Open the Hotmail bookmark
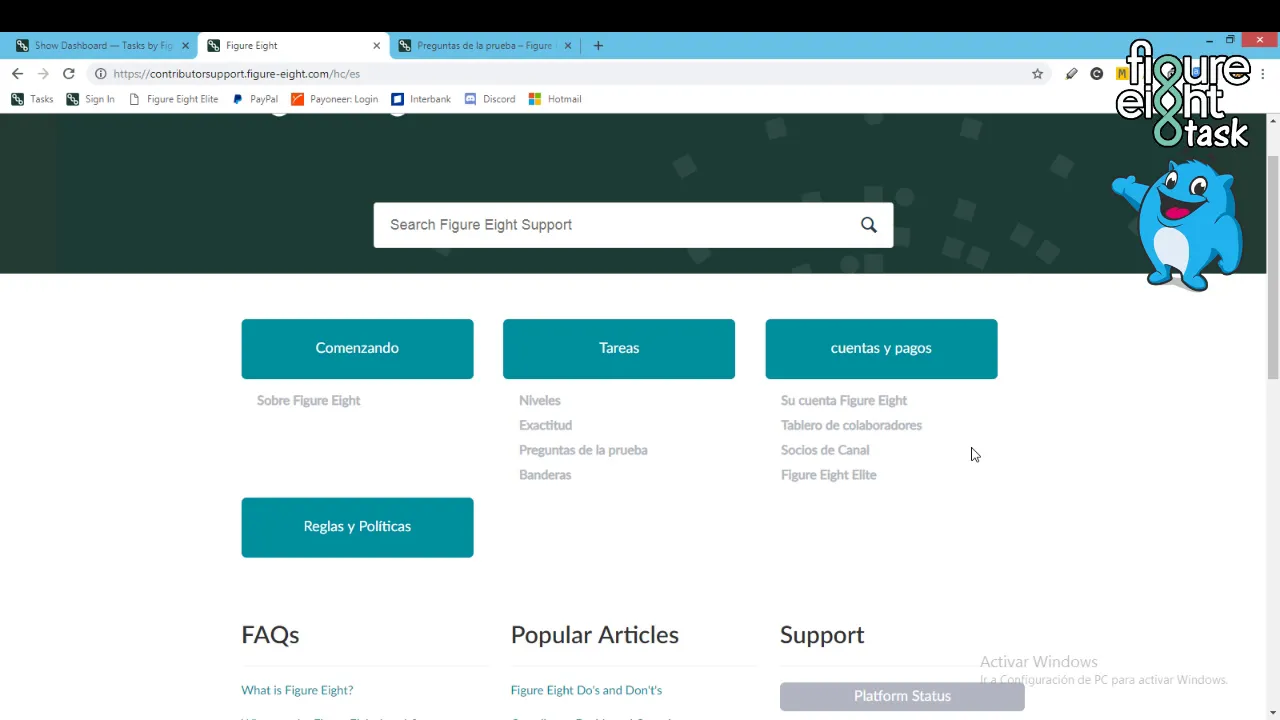The image size is (1280, 720). tap(555, 99)
